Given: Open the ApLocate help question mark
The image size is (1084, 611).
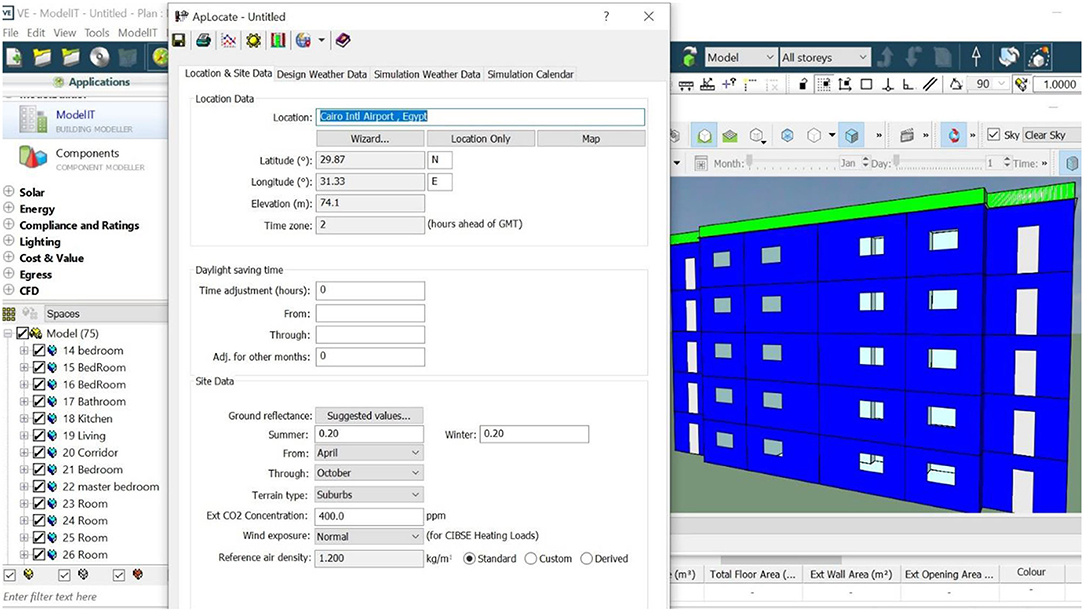Looking at the screenshot, I should [606, 16].
